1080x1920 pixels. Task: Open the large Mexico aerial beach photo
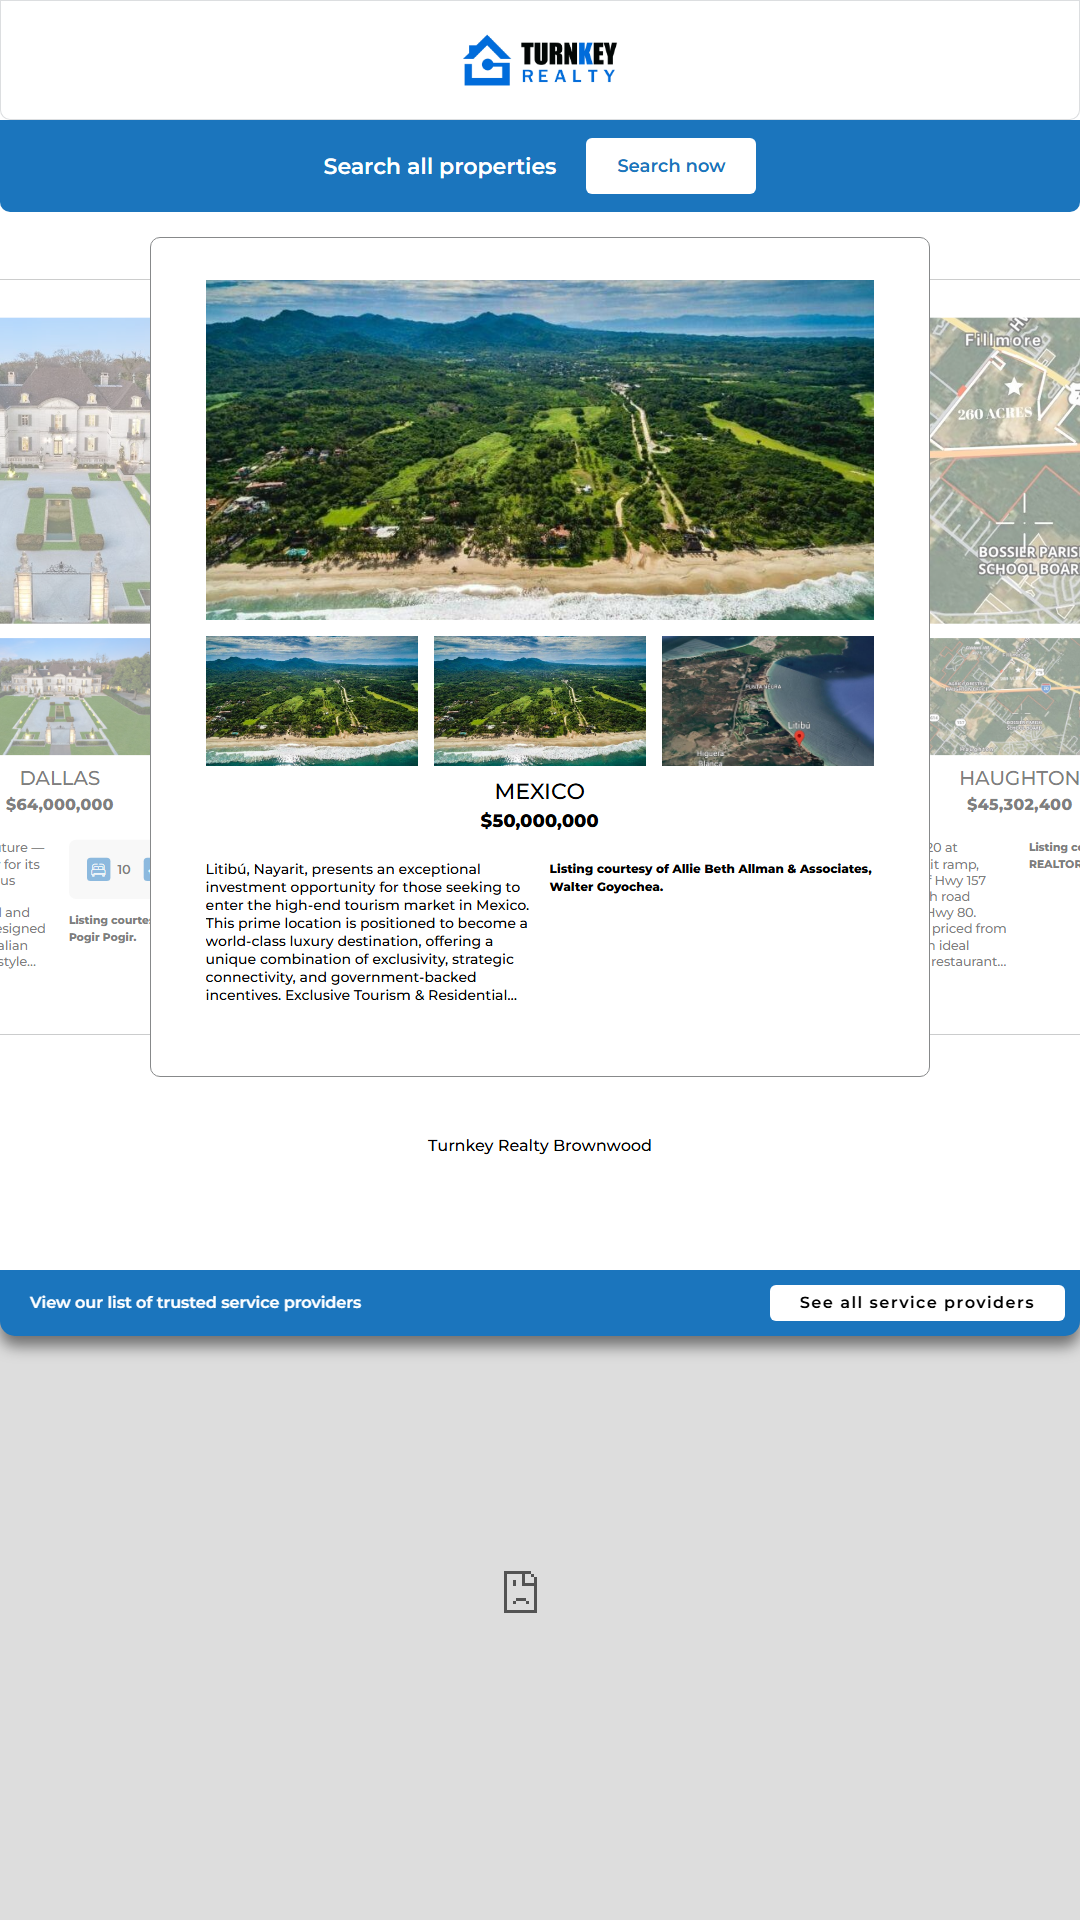coord(540,449)
